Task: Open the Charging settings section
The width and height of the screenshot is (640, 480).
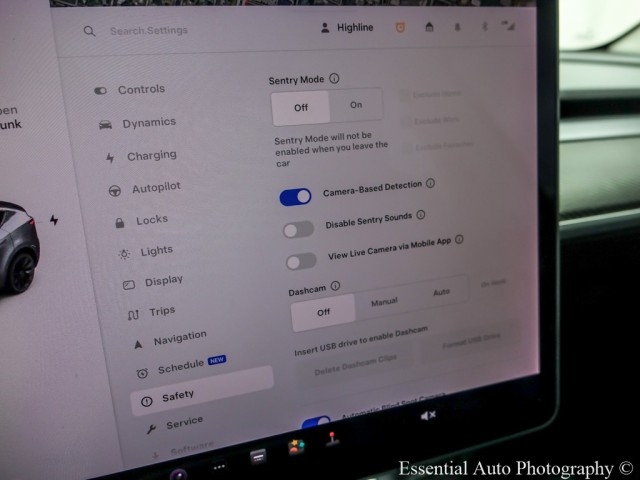Action: pyautogui.click(x=150, y=156)
